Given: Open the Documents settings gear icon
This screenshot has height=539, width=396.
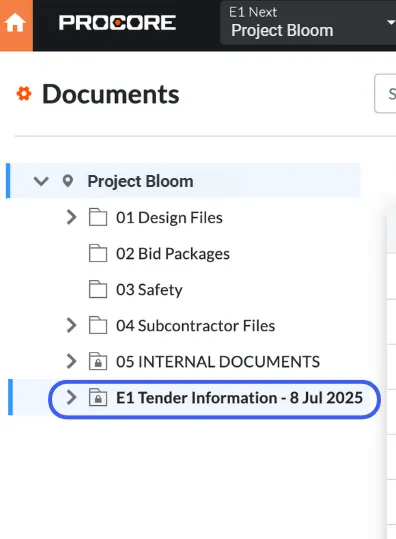Looking at the screenshot, I should [x=24, y=94].
